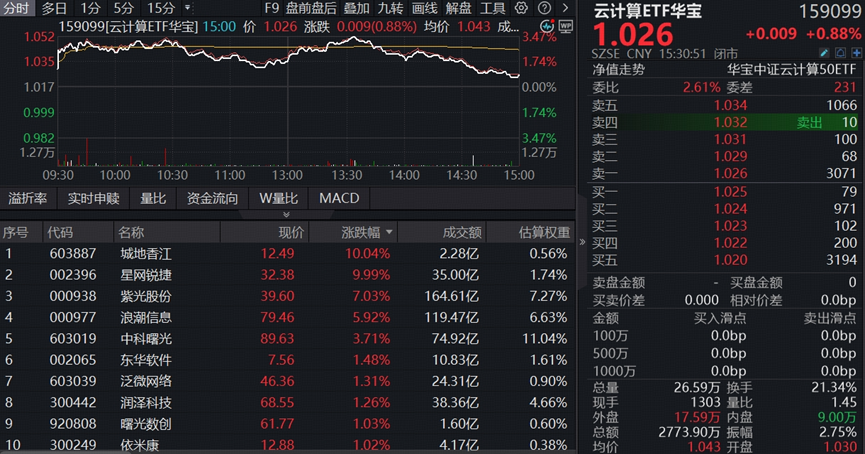Sort by 涨跌幅 column dropdown arrow
Image resolution: width=865 pixels, height=454 pixels.
(389, 232)
